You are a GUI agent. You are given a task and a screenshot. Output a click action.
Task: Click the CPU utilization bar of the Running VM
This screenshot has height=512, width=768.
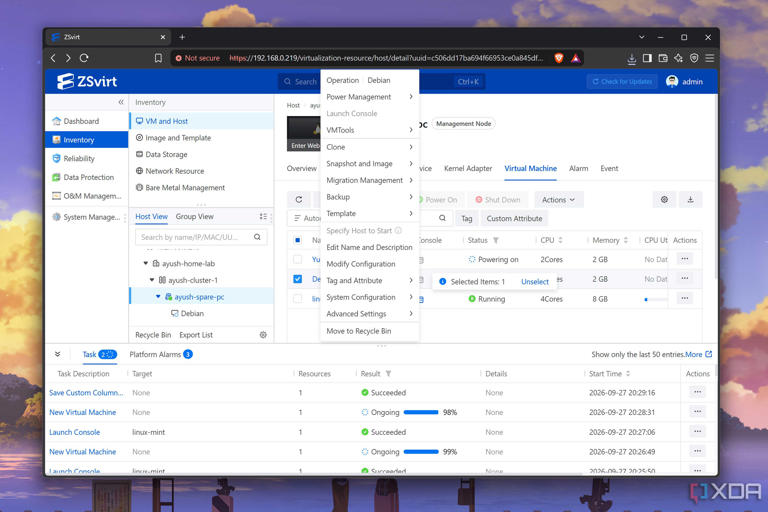656,299
